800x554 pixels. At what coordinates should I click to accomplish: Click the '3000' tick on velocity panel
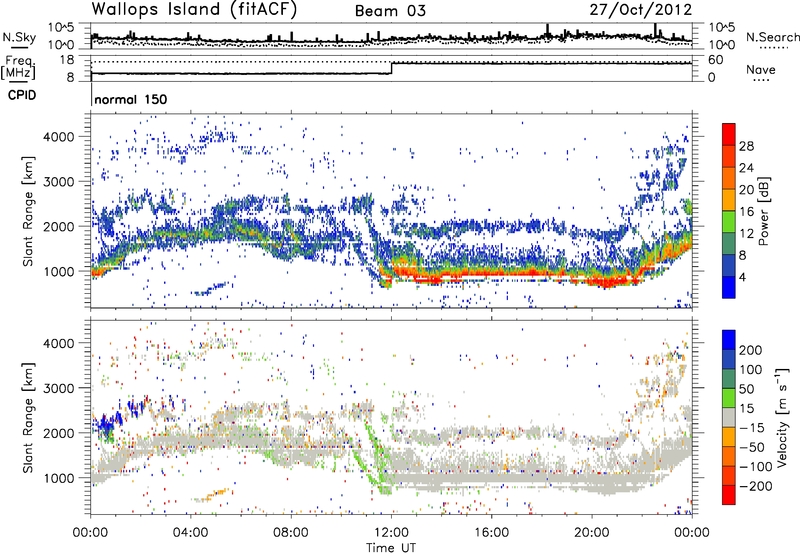(58, 388)
